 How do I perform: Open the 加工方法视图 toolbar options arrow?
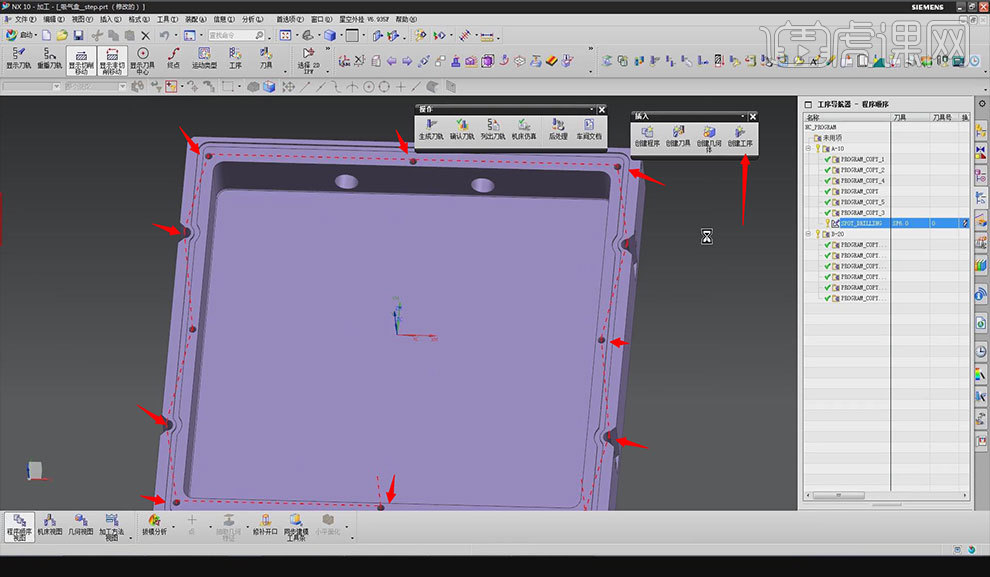(x=131, y=538)
